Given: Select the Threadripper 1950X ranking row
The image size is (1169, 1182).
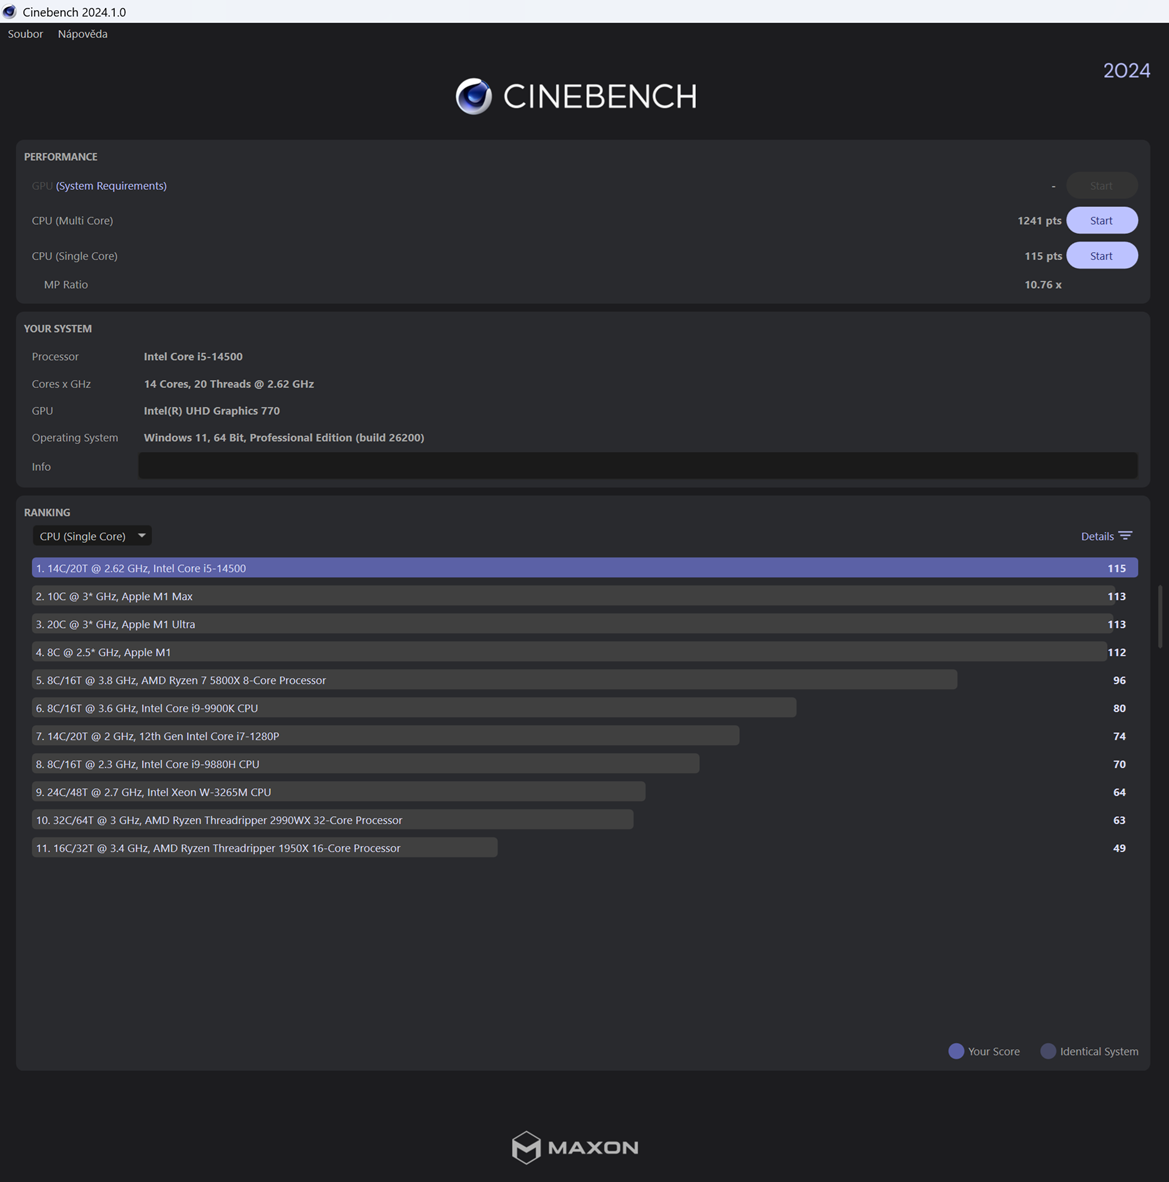Looking at the screenshot, I should 585,848.
